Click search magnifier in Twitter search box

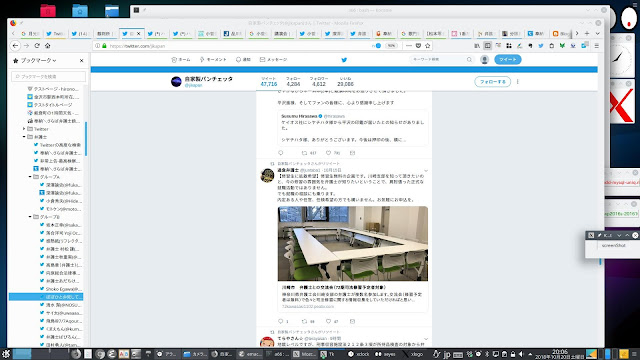coord(469,60)
